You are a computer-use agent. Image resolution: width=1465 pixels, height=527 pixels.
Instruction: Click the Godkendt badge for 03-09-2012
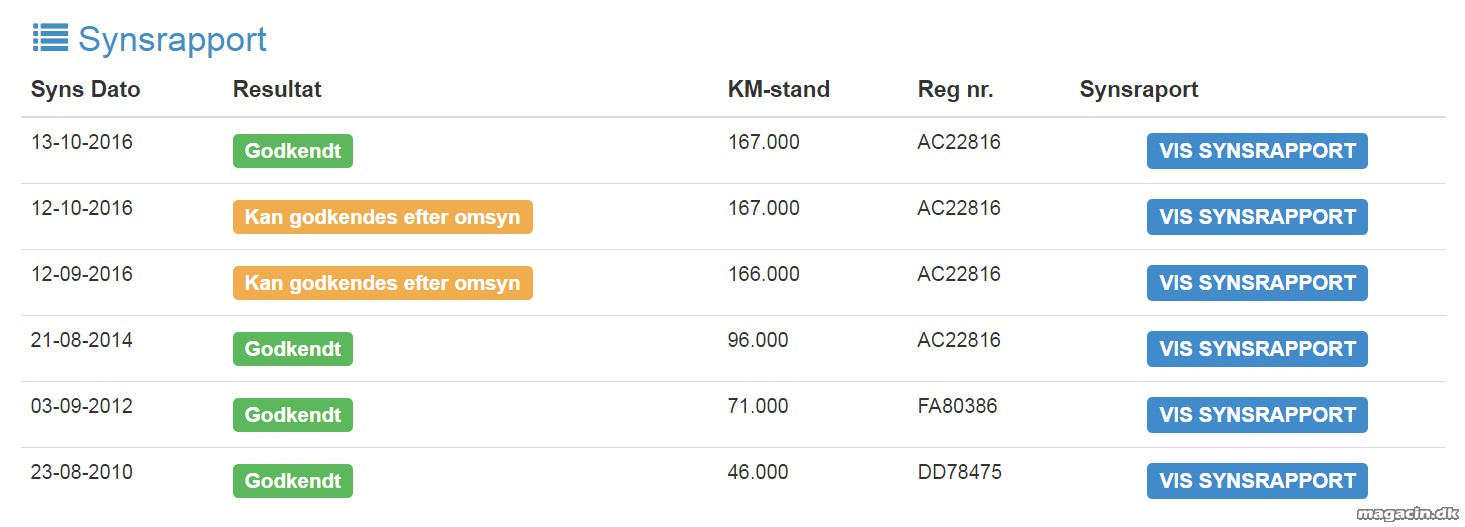coord(293,415)
